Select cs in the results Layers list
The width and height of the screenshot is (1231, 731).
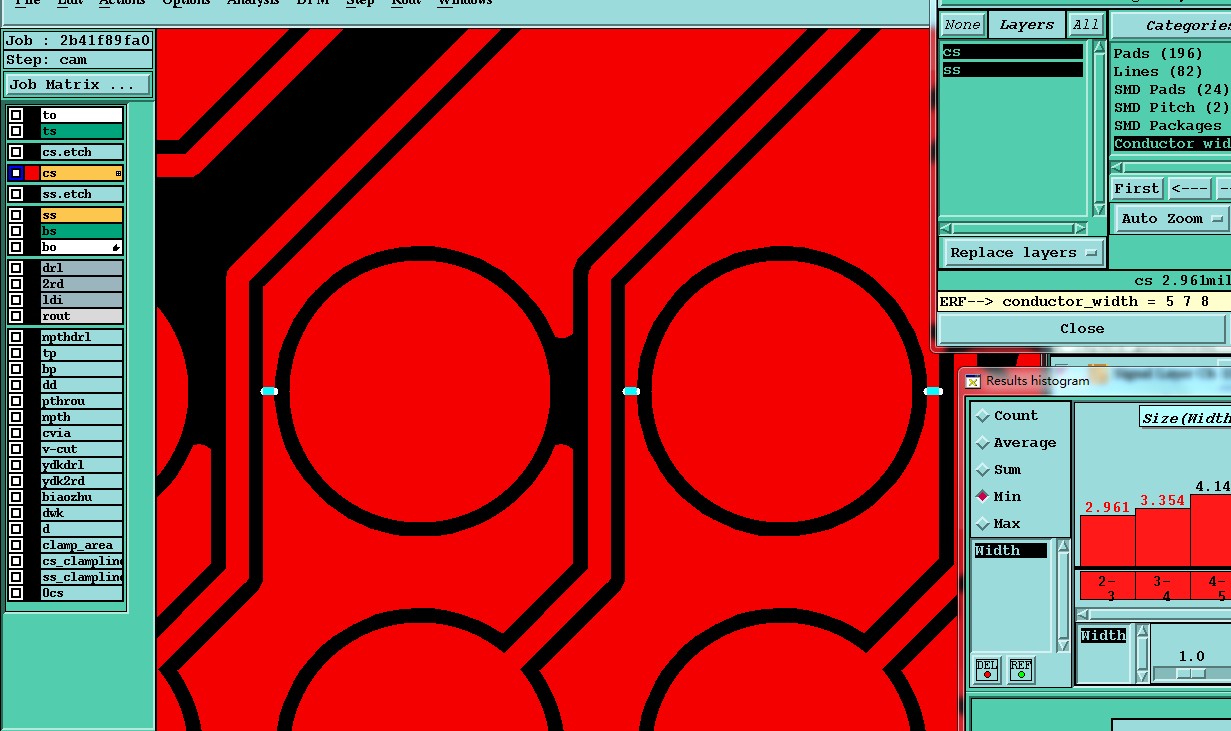tap(1012, 52)
